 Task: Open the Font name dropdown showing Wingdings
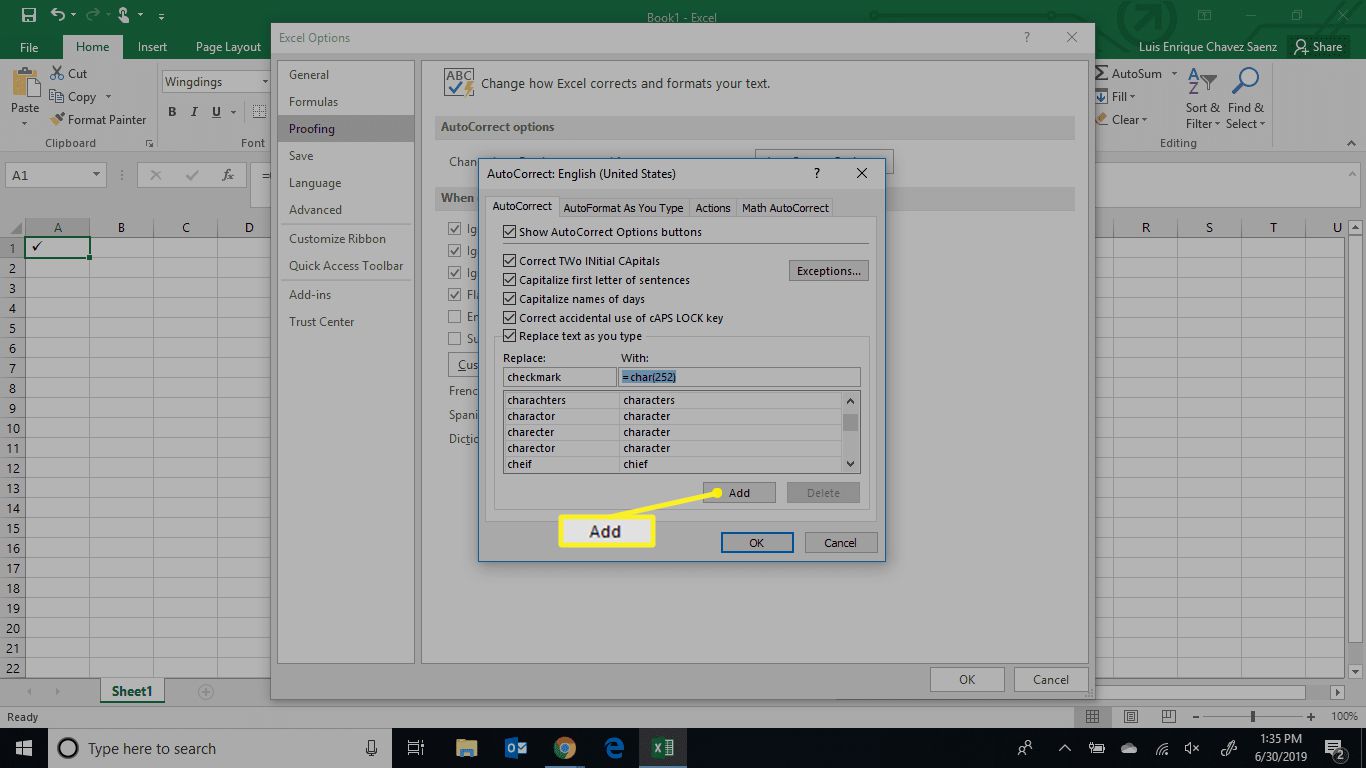[265, 82]
